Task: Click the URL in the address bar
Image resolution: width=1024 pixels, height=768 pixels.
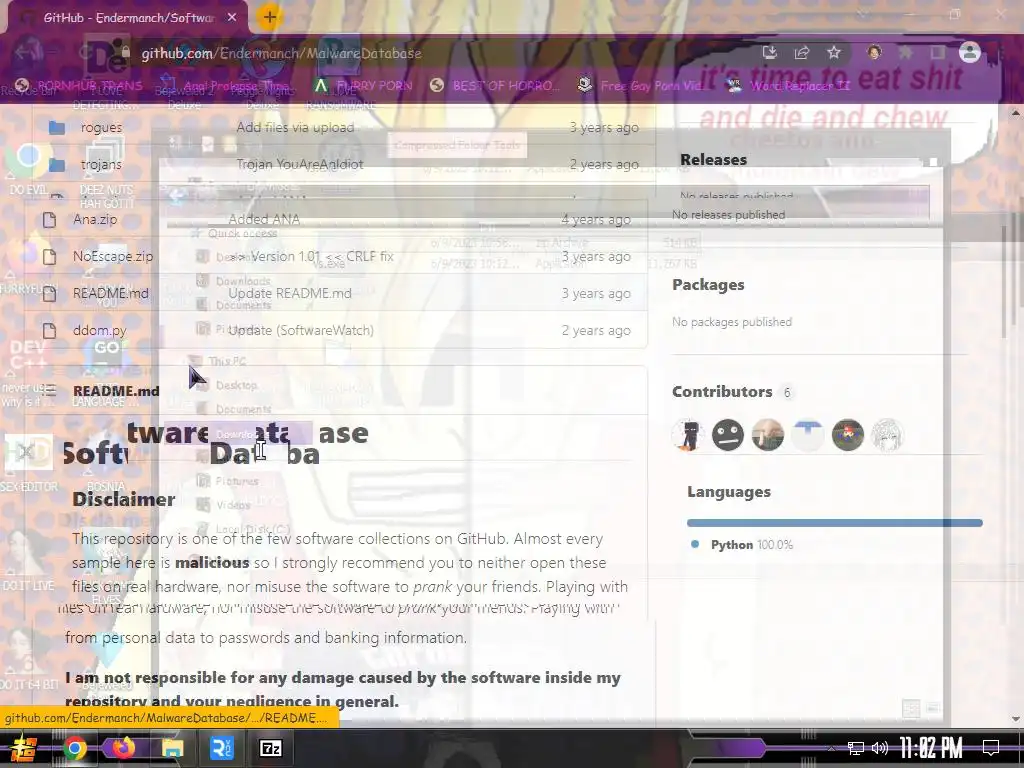Action: [x=281, y=53]
